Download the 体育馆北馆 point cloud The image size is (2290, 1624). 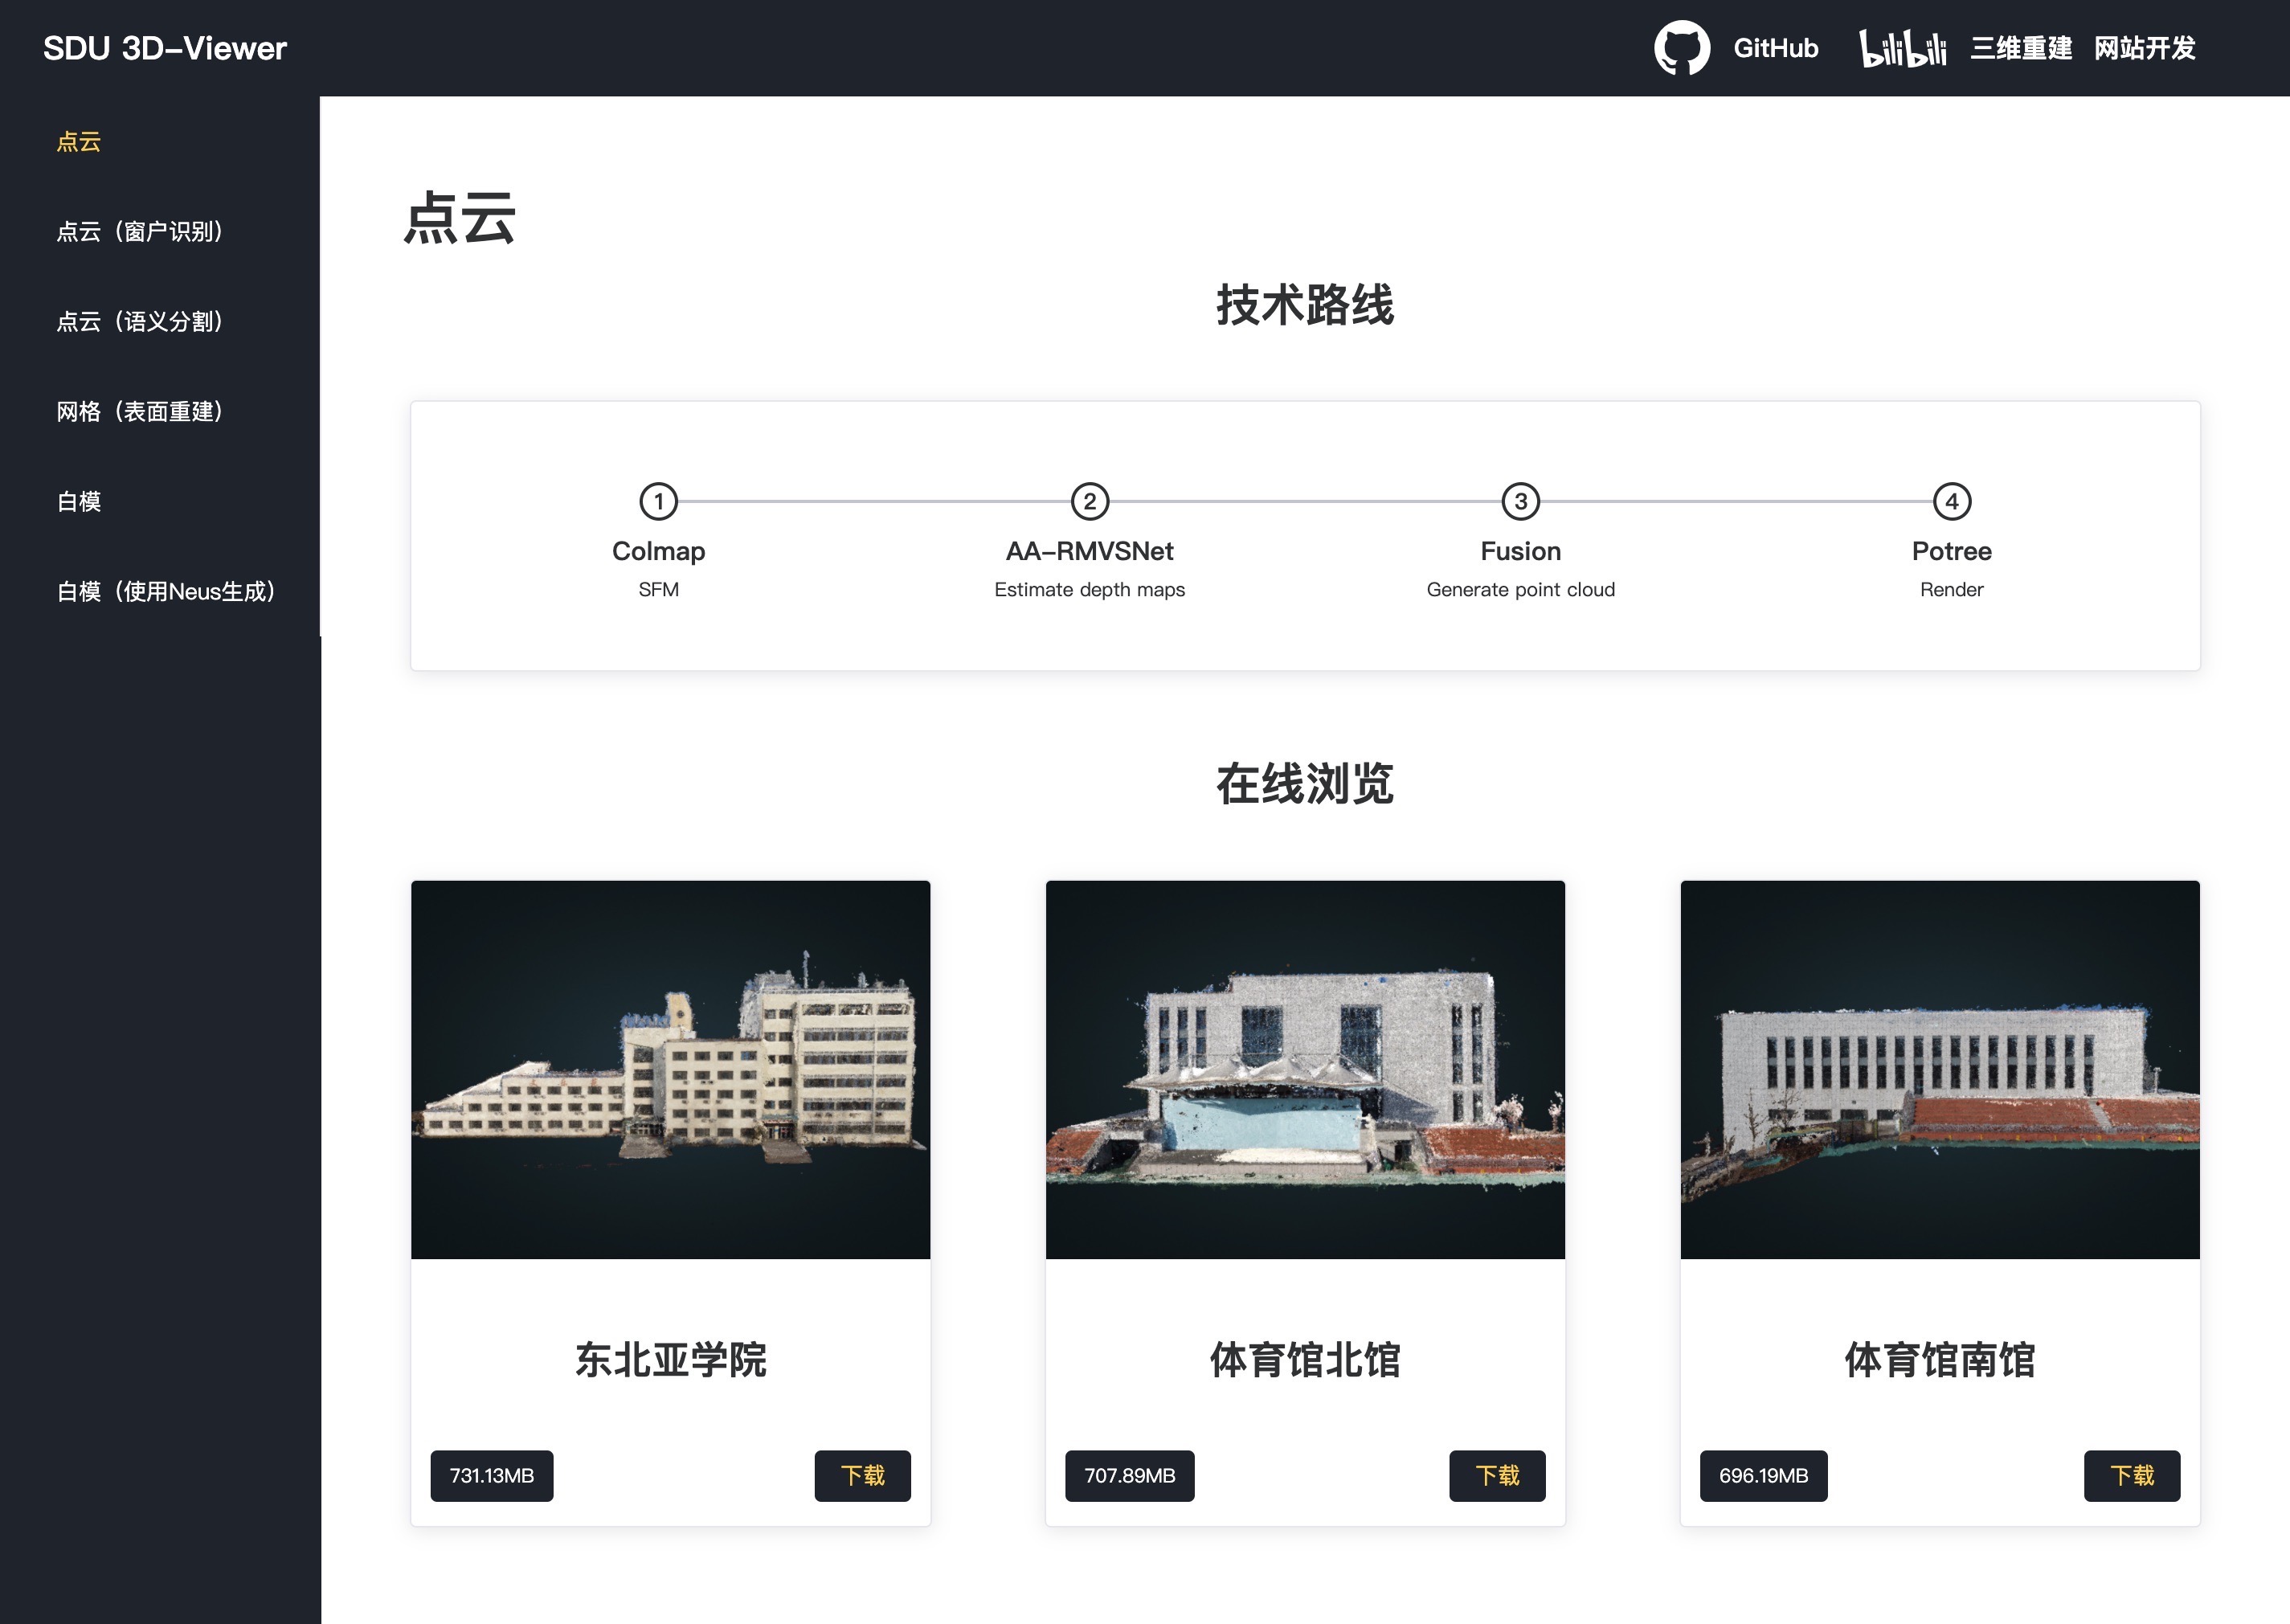(x=1497, y=1475)
